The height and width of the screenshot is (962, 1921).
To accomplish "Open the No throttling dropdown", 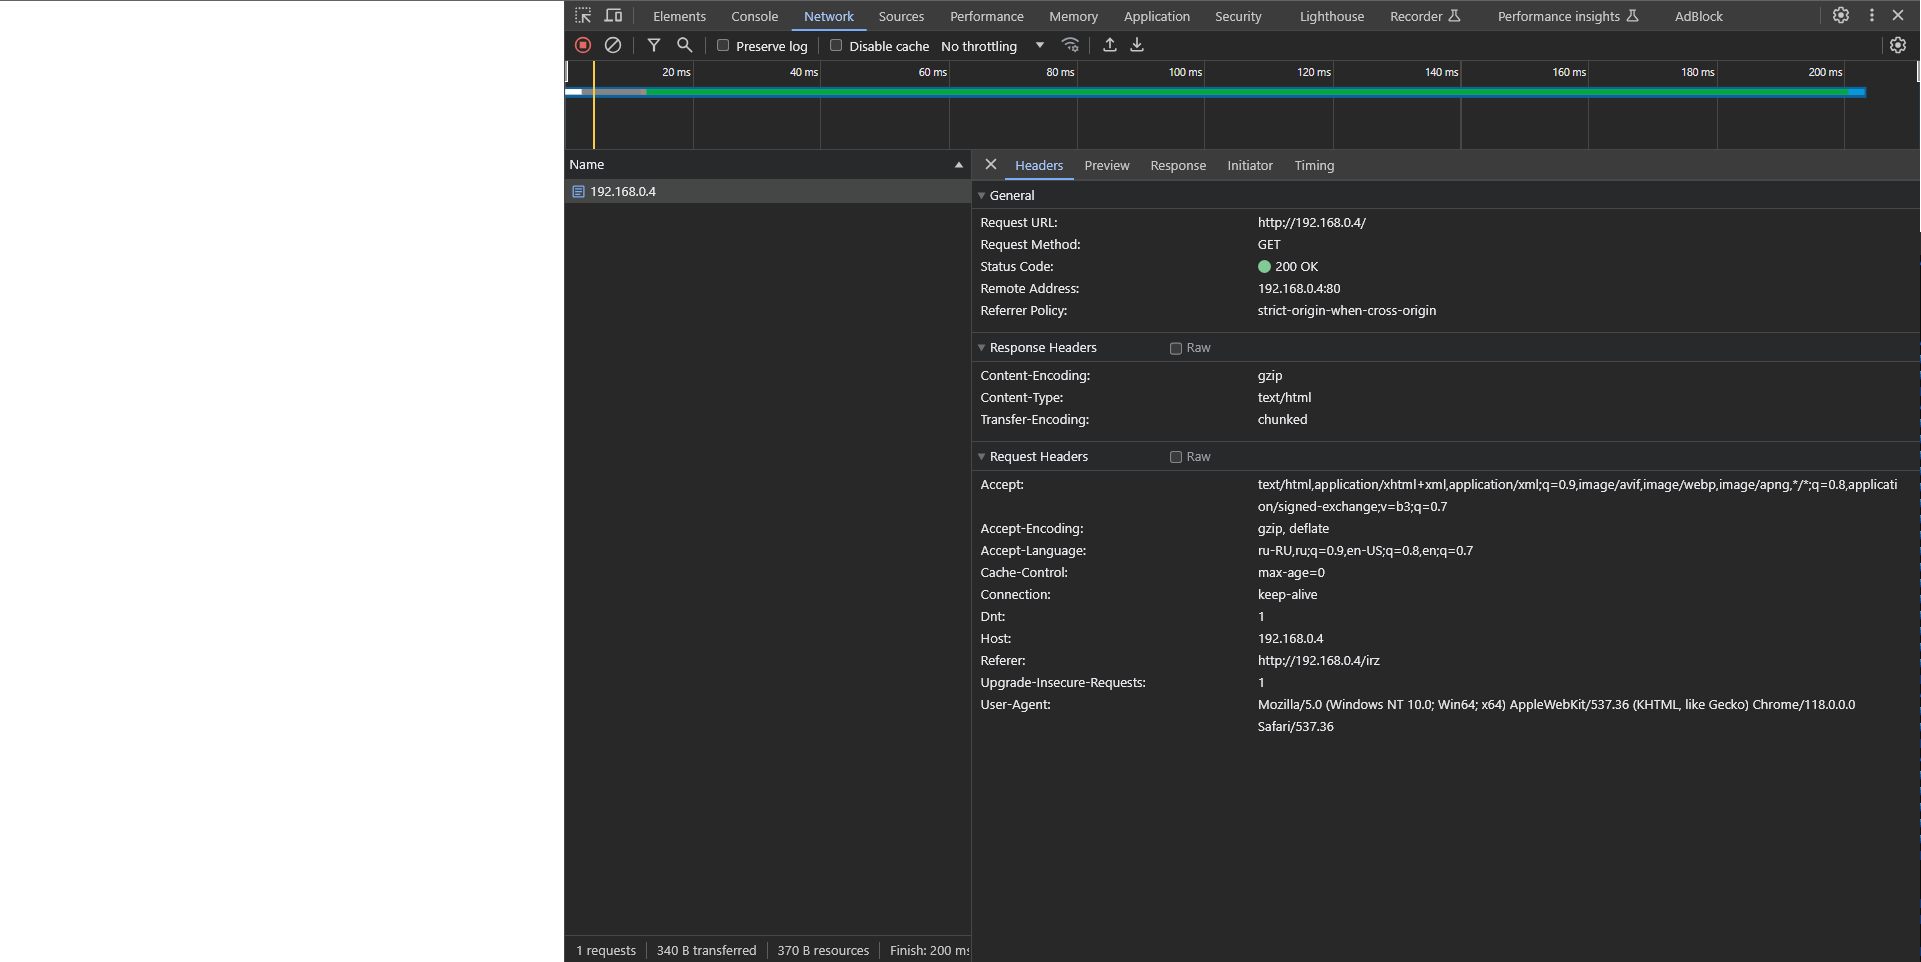I will click(992, 46).
